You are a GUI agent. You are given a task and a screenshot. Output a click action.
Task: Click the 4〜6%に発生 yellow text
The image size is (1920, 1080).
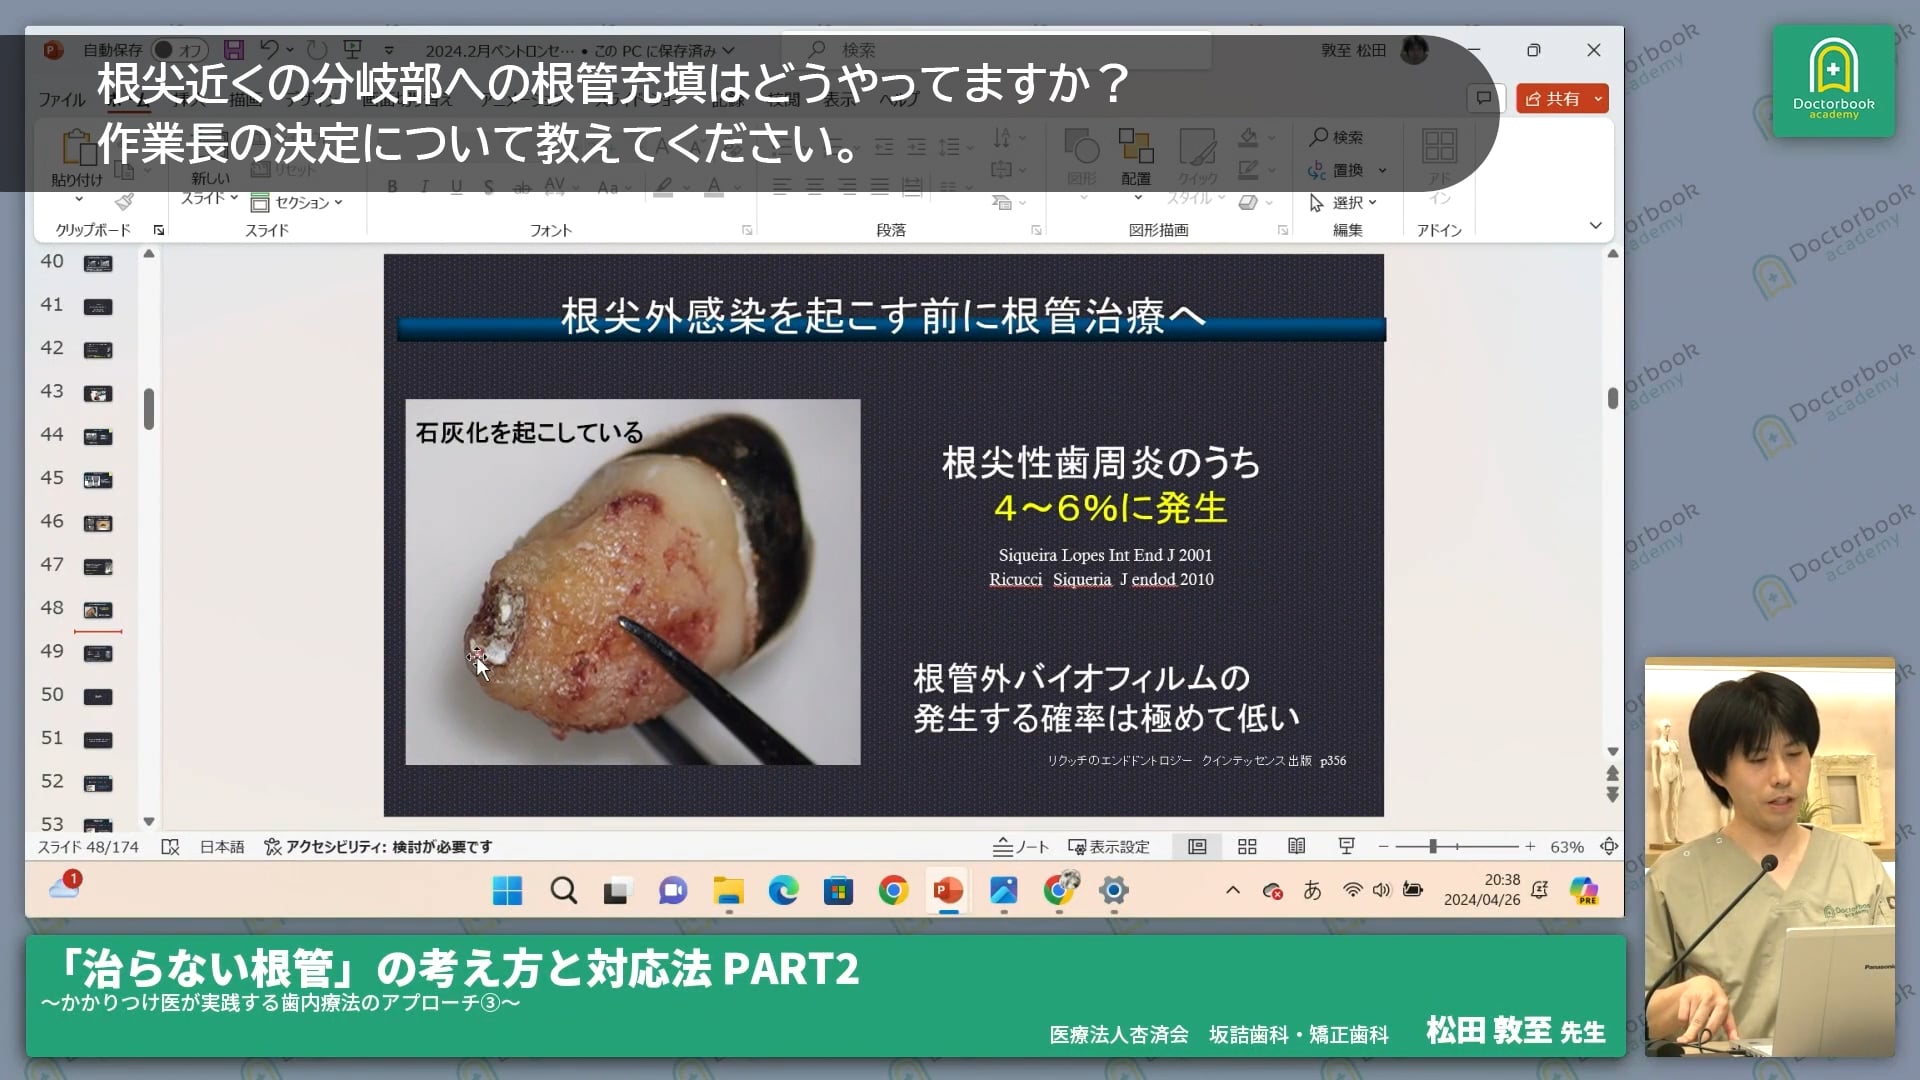(1110, 508)
